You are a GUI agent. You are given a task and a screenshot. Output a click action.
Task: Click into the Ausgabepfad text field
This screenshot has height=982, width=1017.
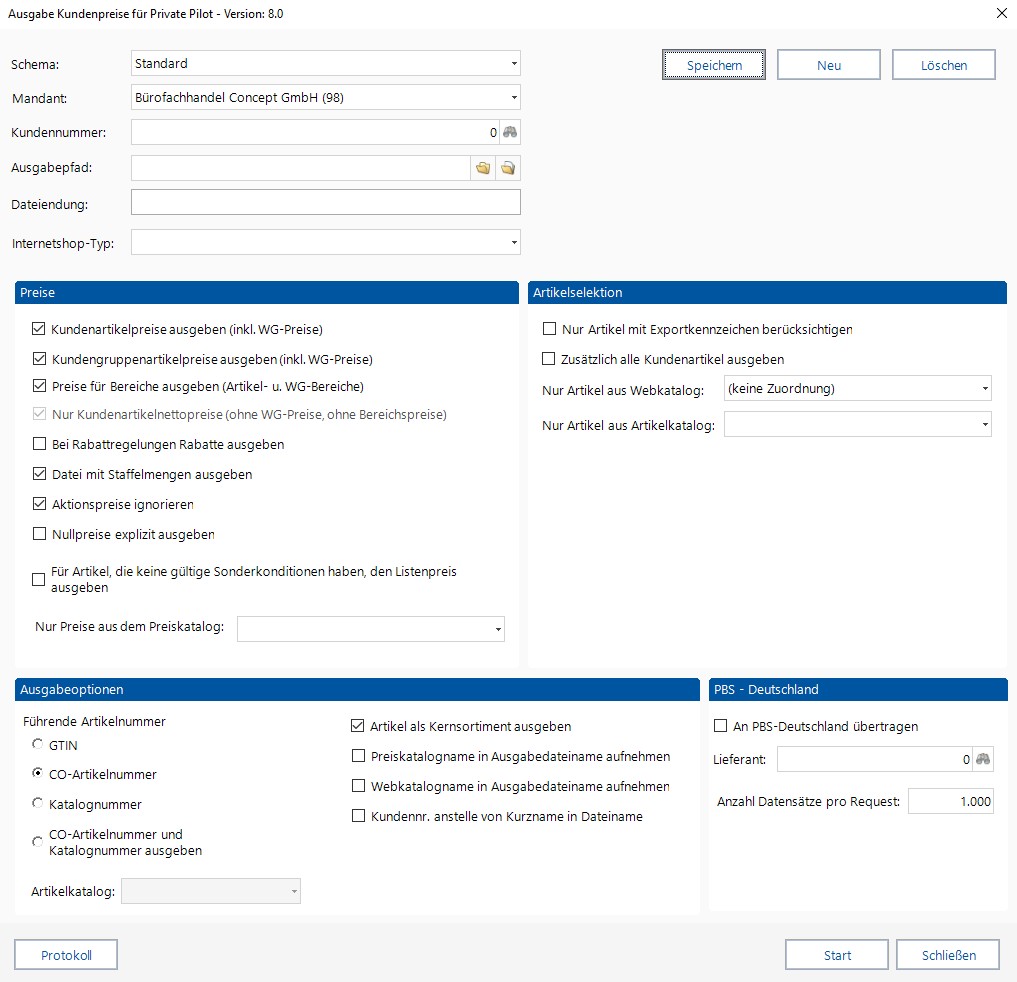(300, 168)
